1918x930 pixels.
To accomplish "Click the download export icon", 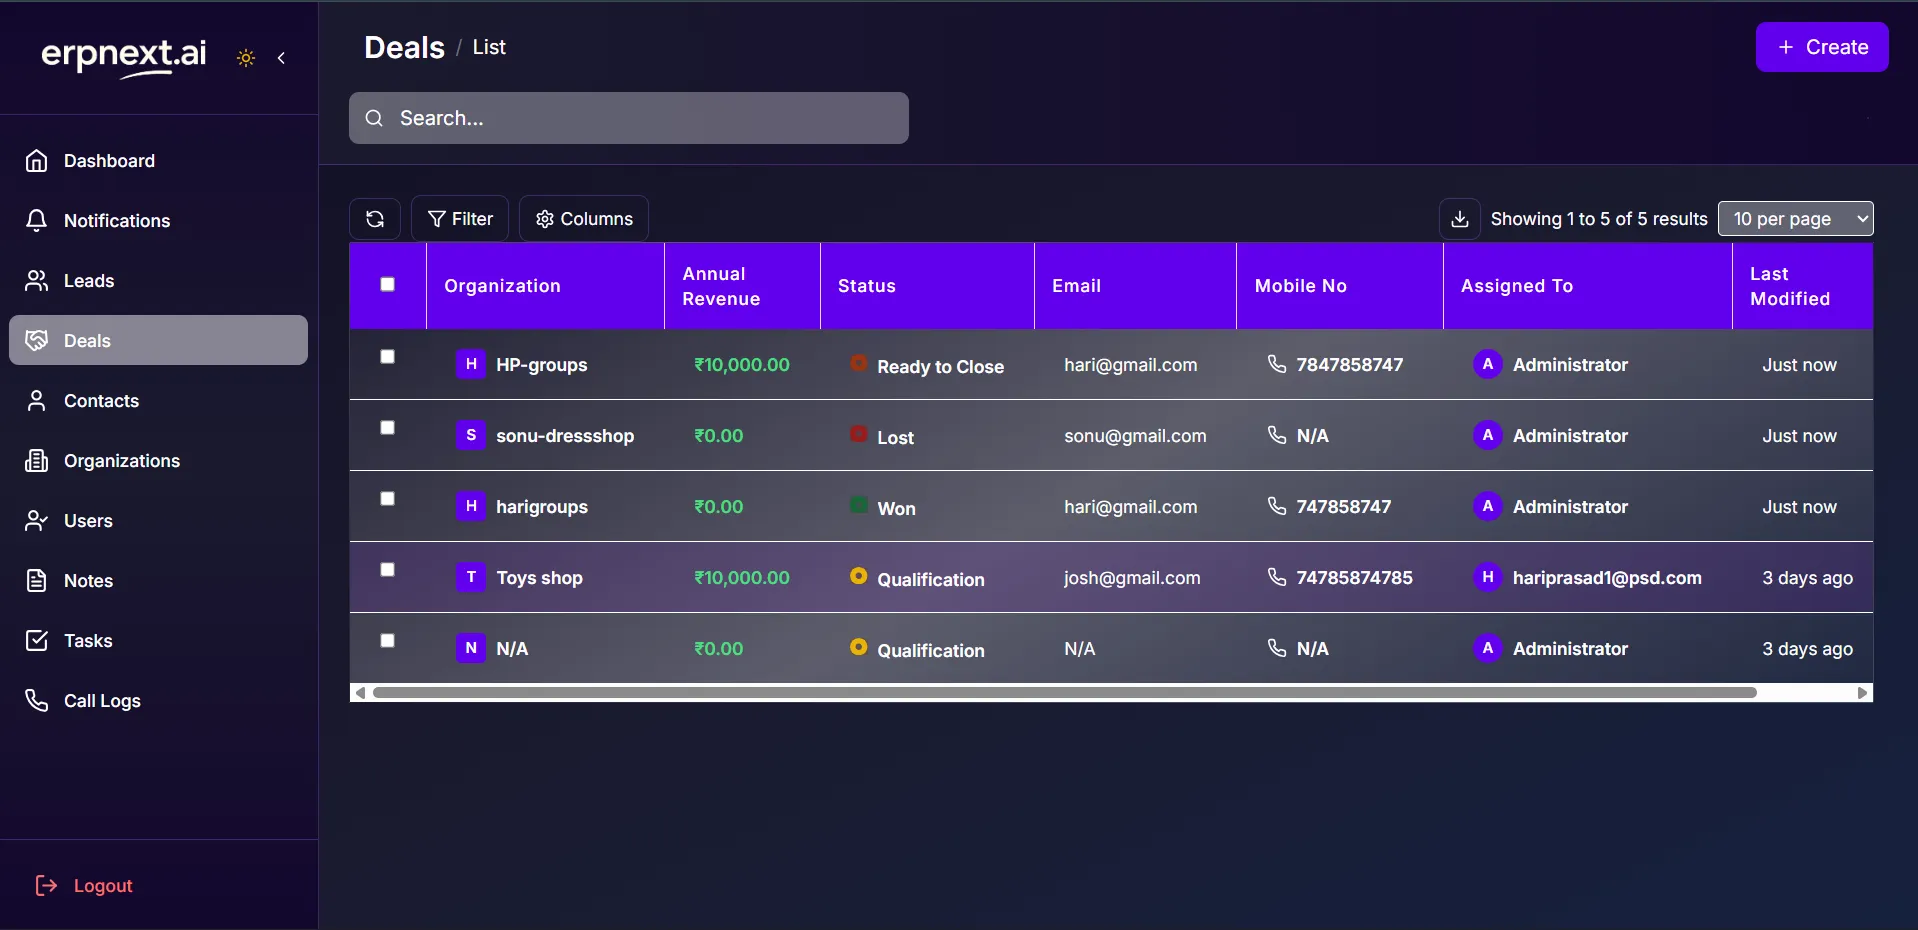I will pyautogui.click(x=1459, y=219).
